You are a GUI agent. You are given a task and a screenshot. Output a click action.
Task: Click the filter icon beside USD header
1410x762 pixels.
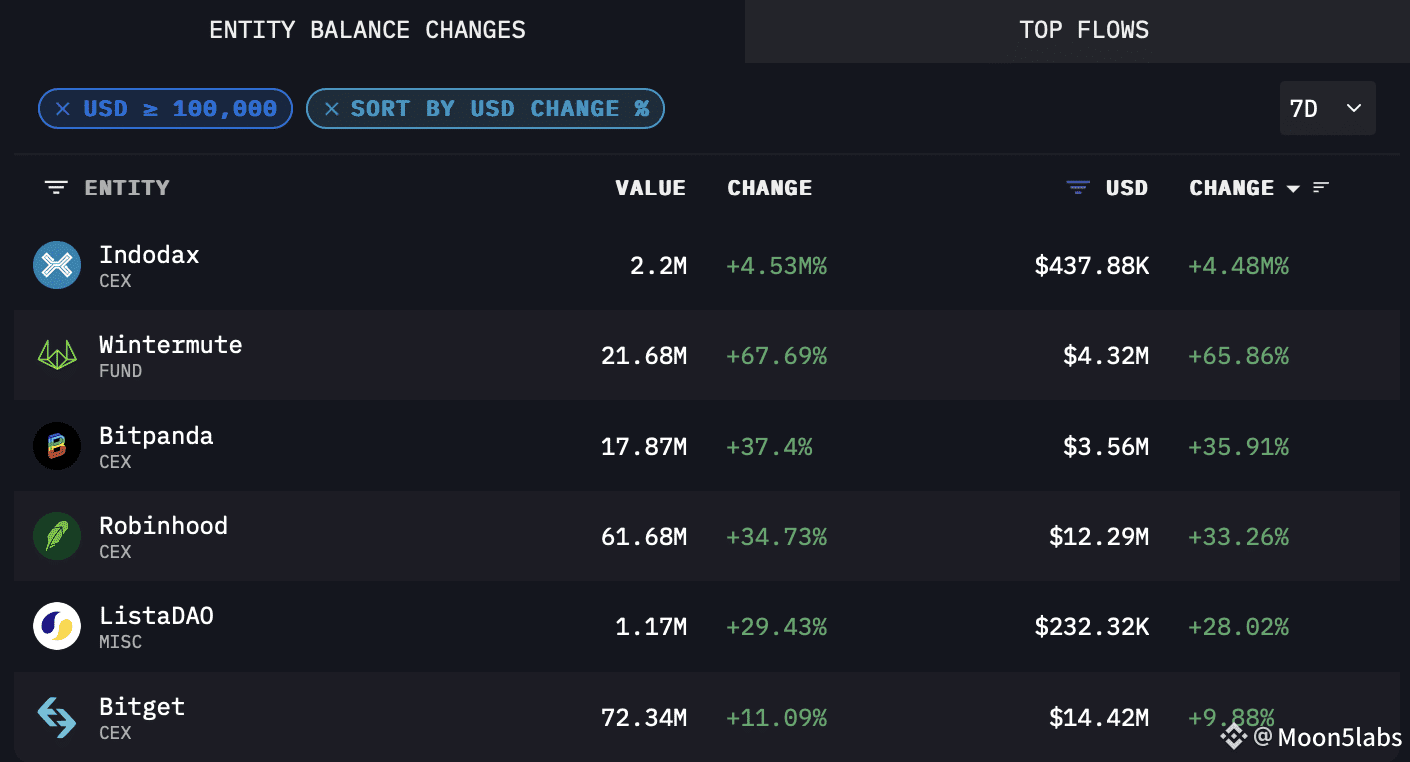click(1077, 188)
